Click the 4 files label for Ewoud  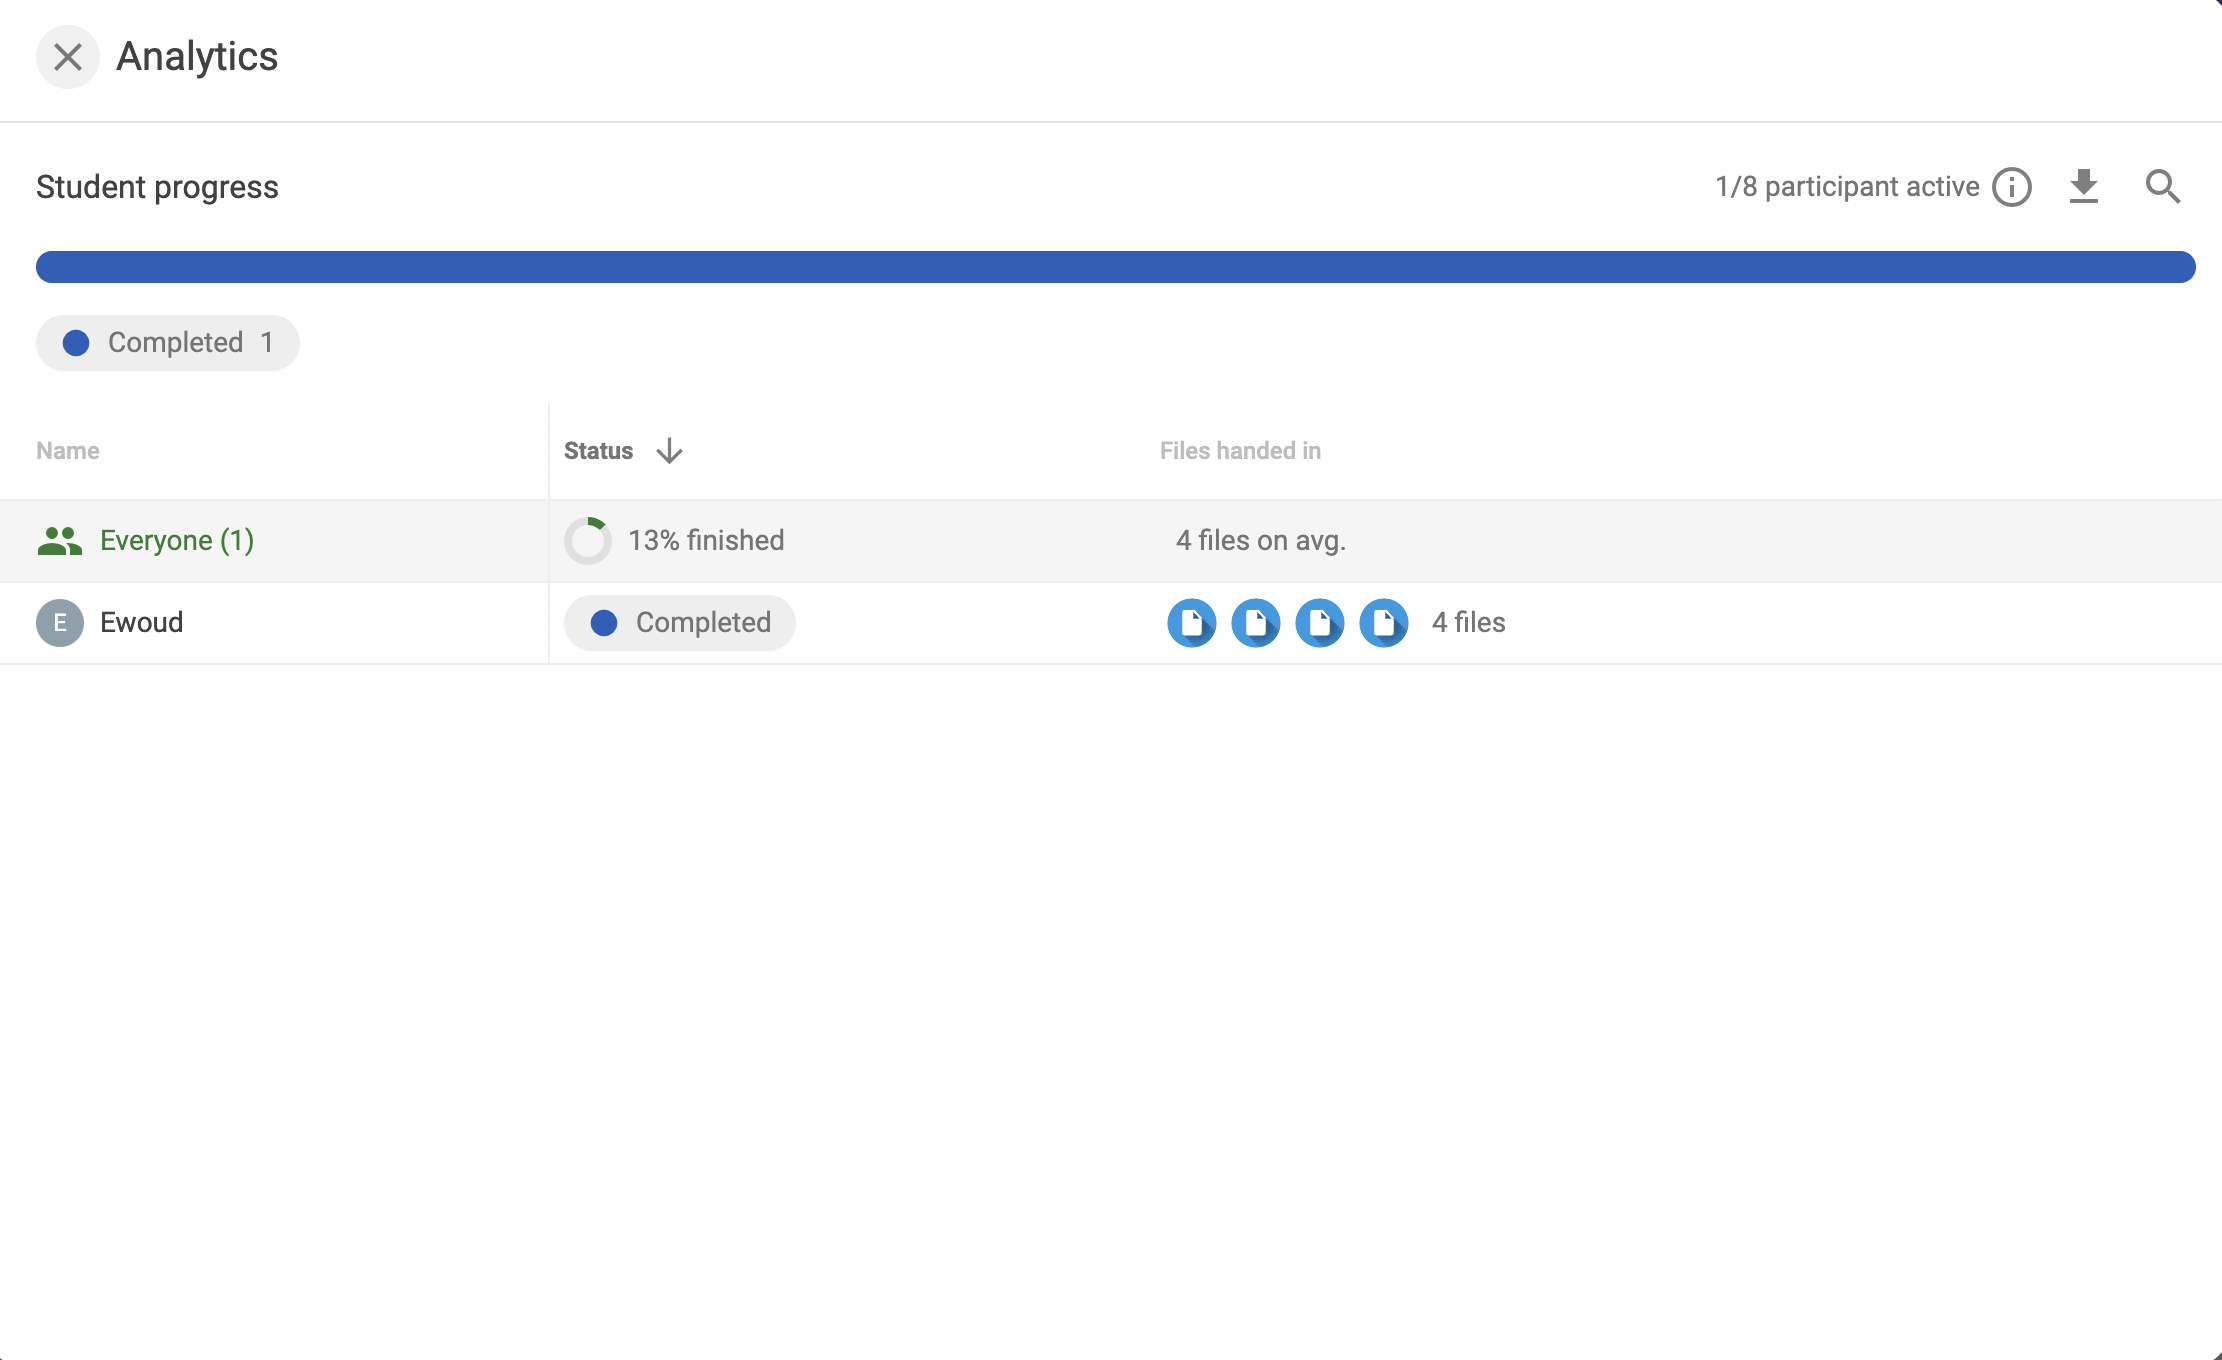tap(1468, 623)
